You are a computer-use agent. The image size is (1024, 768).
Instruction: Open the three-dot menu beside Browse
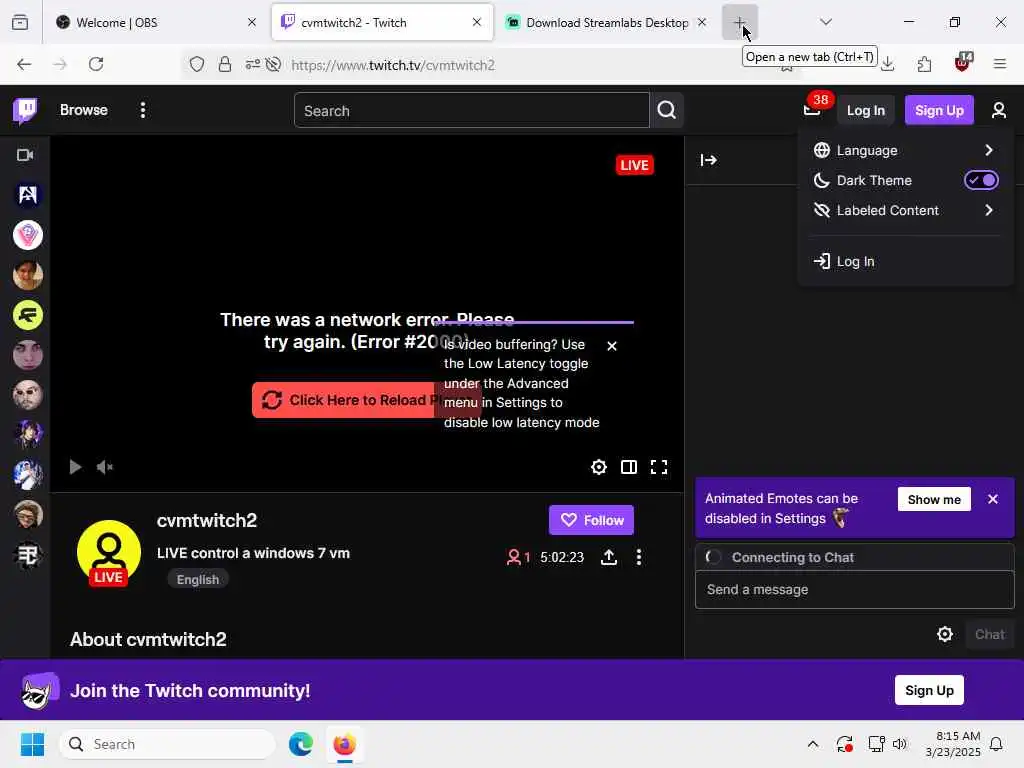click(143, 110)
